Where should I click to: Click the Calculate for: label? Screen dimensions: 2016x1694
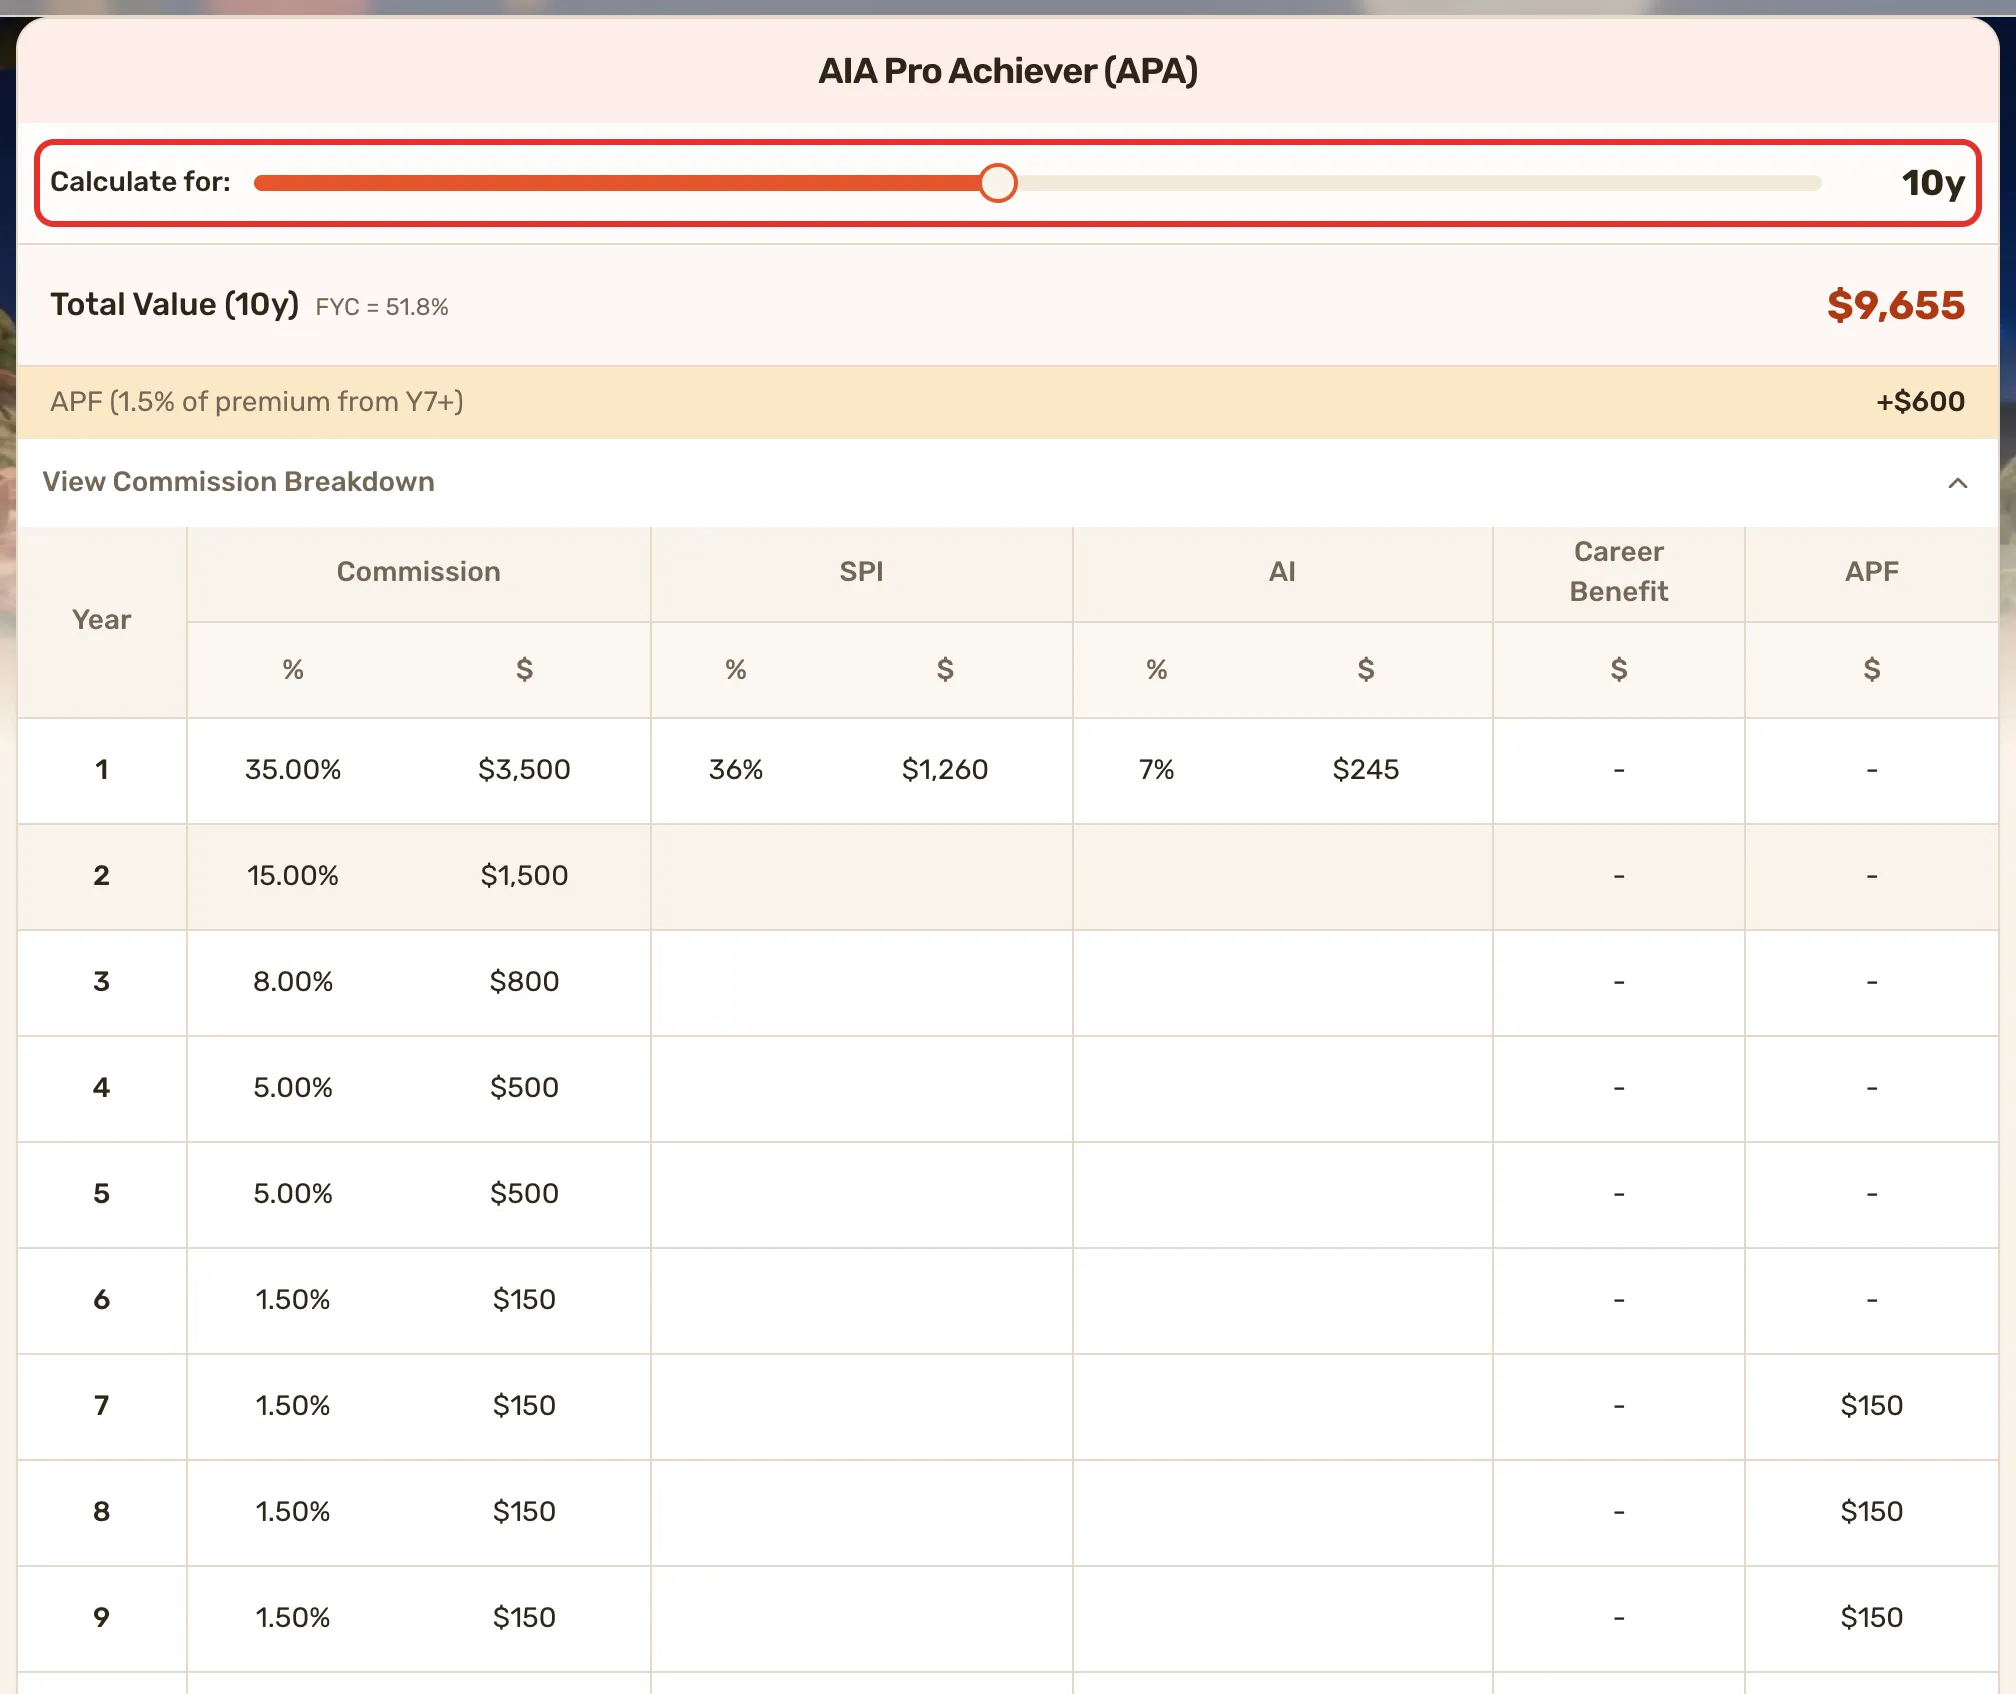point(140,182)
